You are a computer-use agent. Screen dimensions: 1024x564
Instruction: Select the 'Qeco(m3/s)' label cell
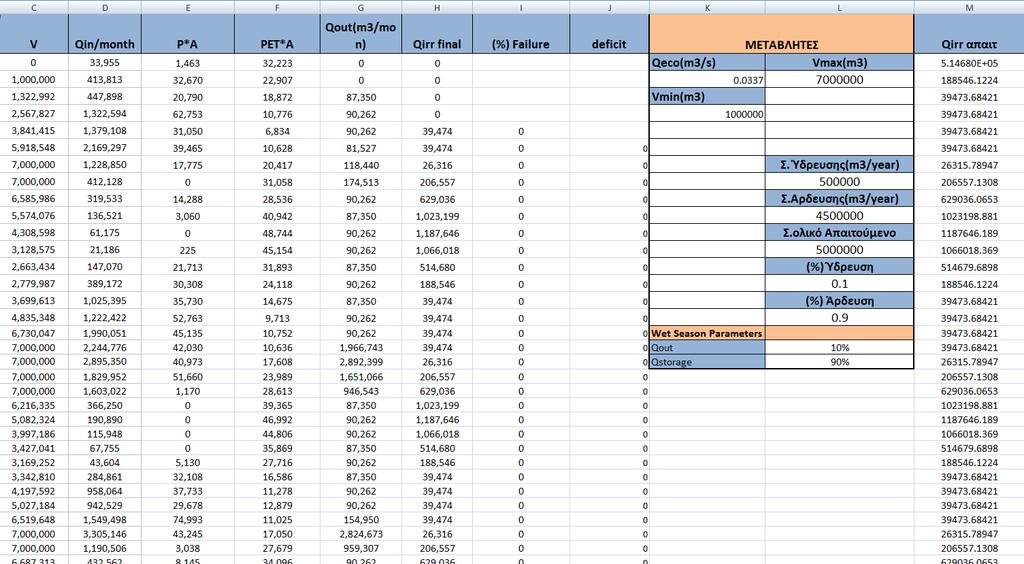(x=707, y=63)
